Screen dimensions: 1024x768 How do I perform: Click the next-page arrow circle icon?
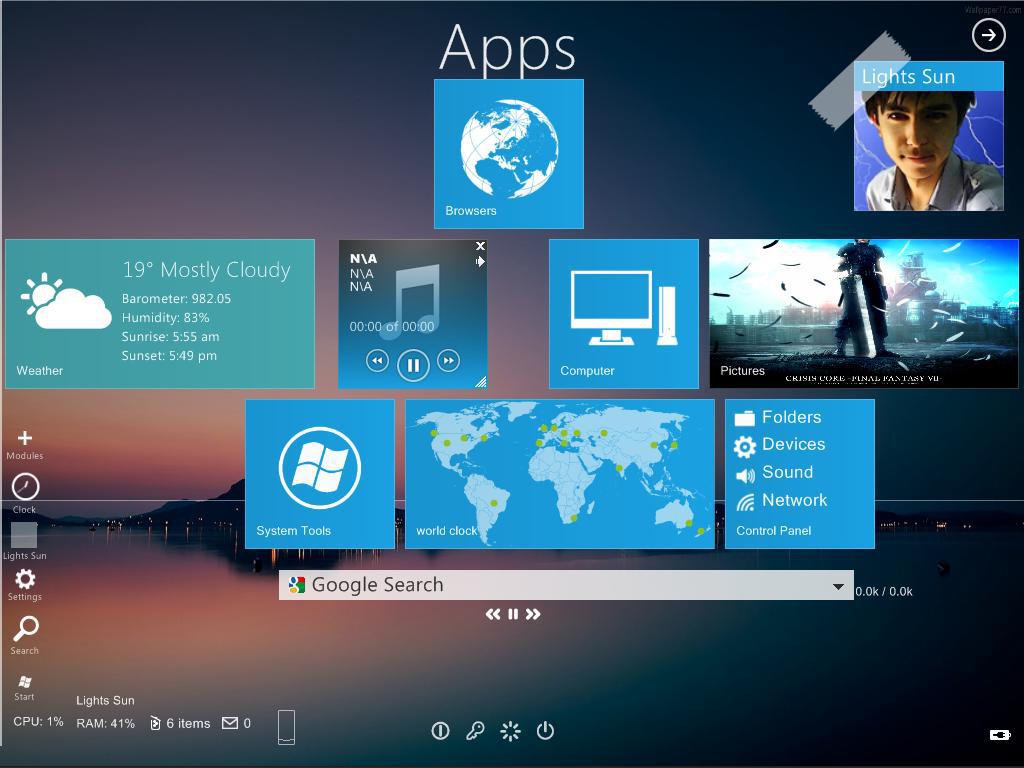pos(989,35)
